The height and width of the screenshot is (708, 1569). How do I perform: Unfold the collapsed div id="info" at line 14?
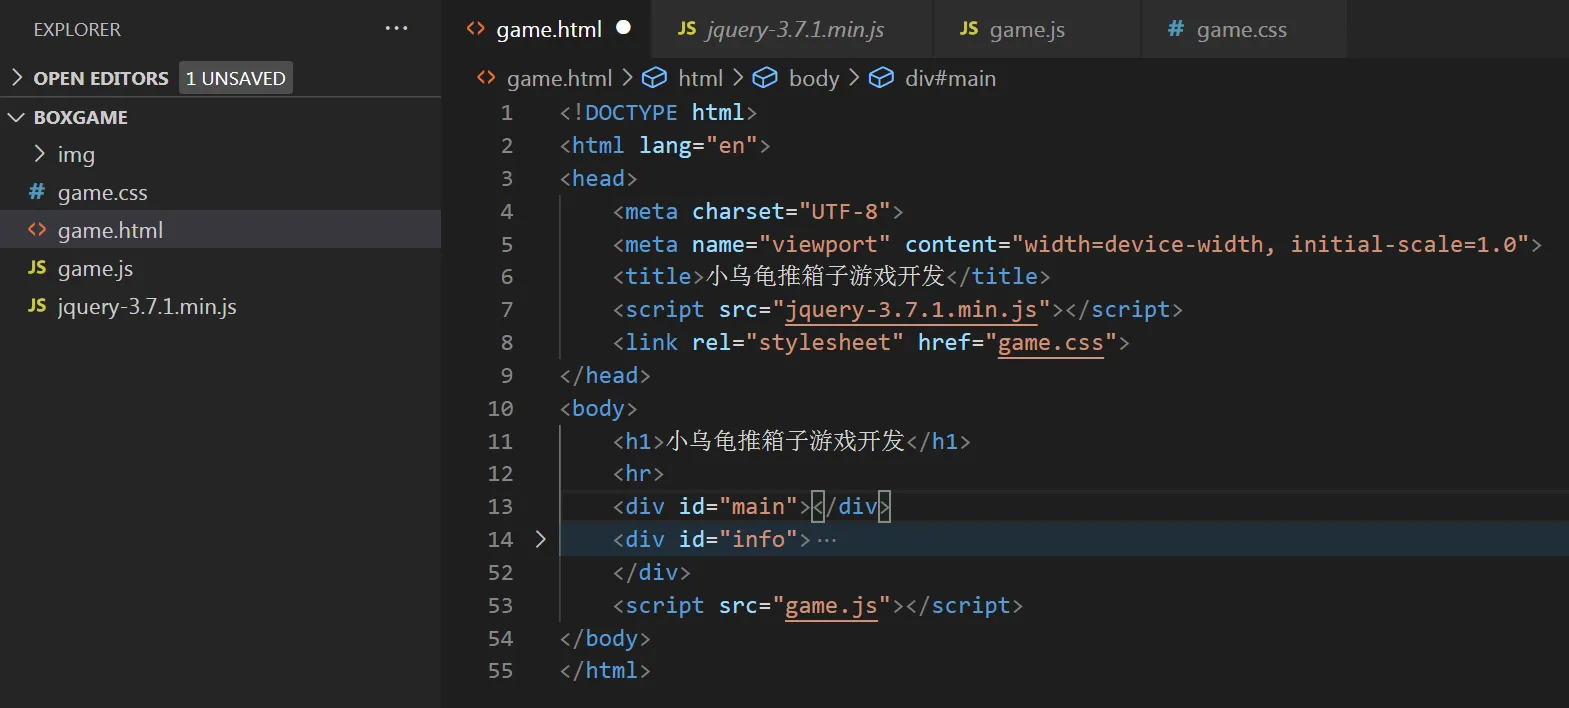click(x=540, y=539)
